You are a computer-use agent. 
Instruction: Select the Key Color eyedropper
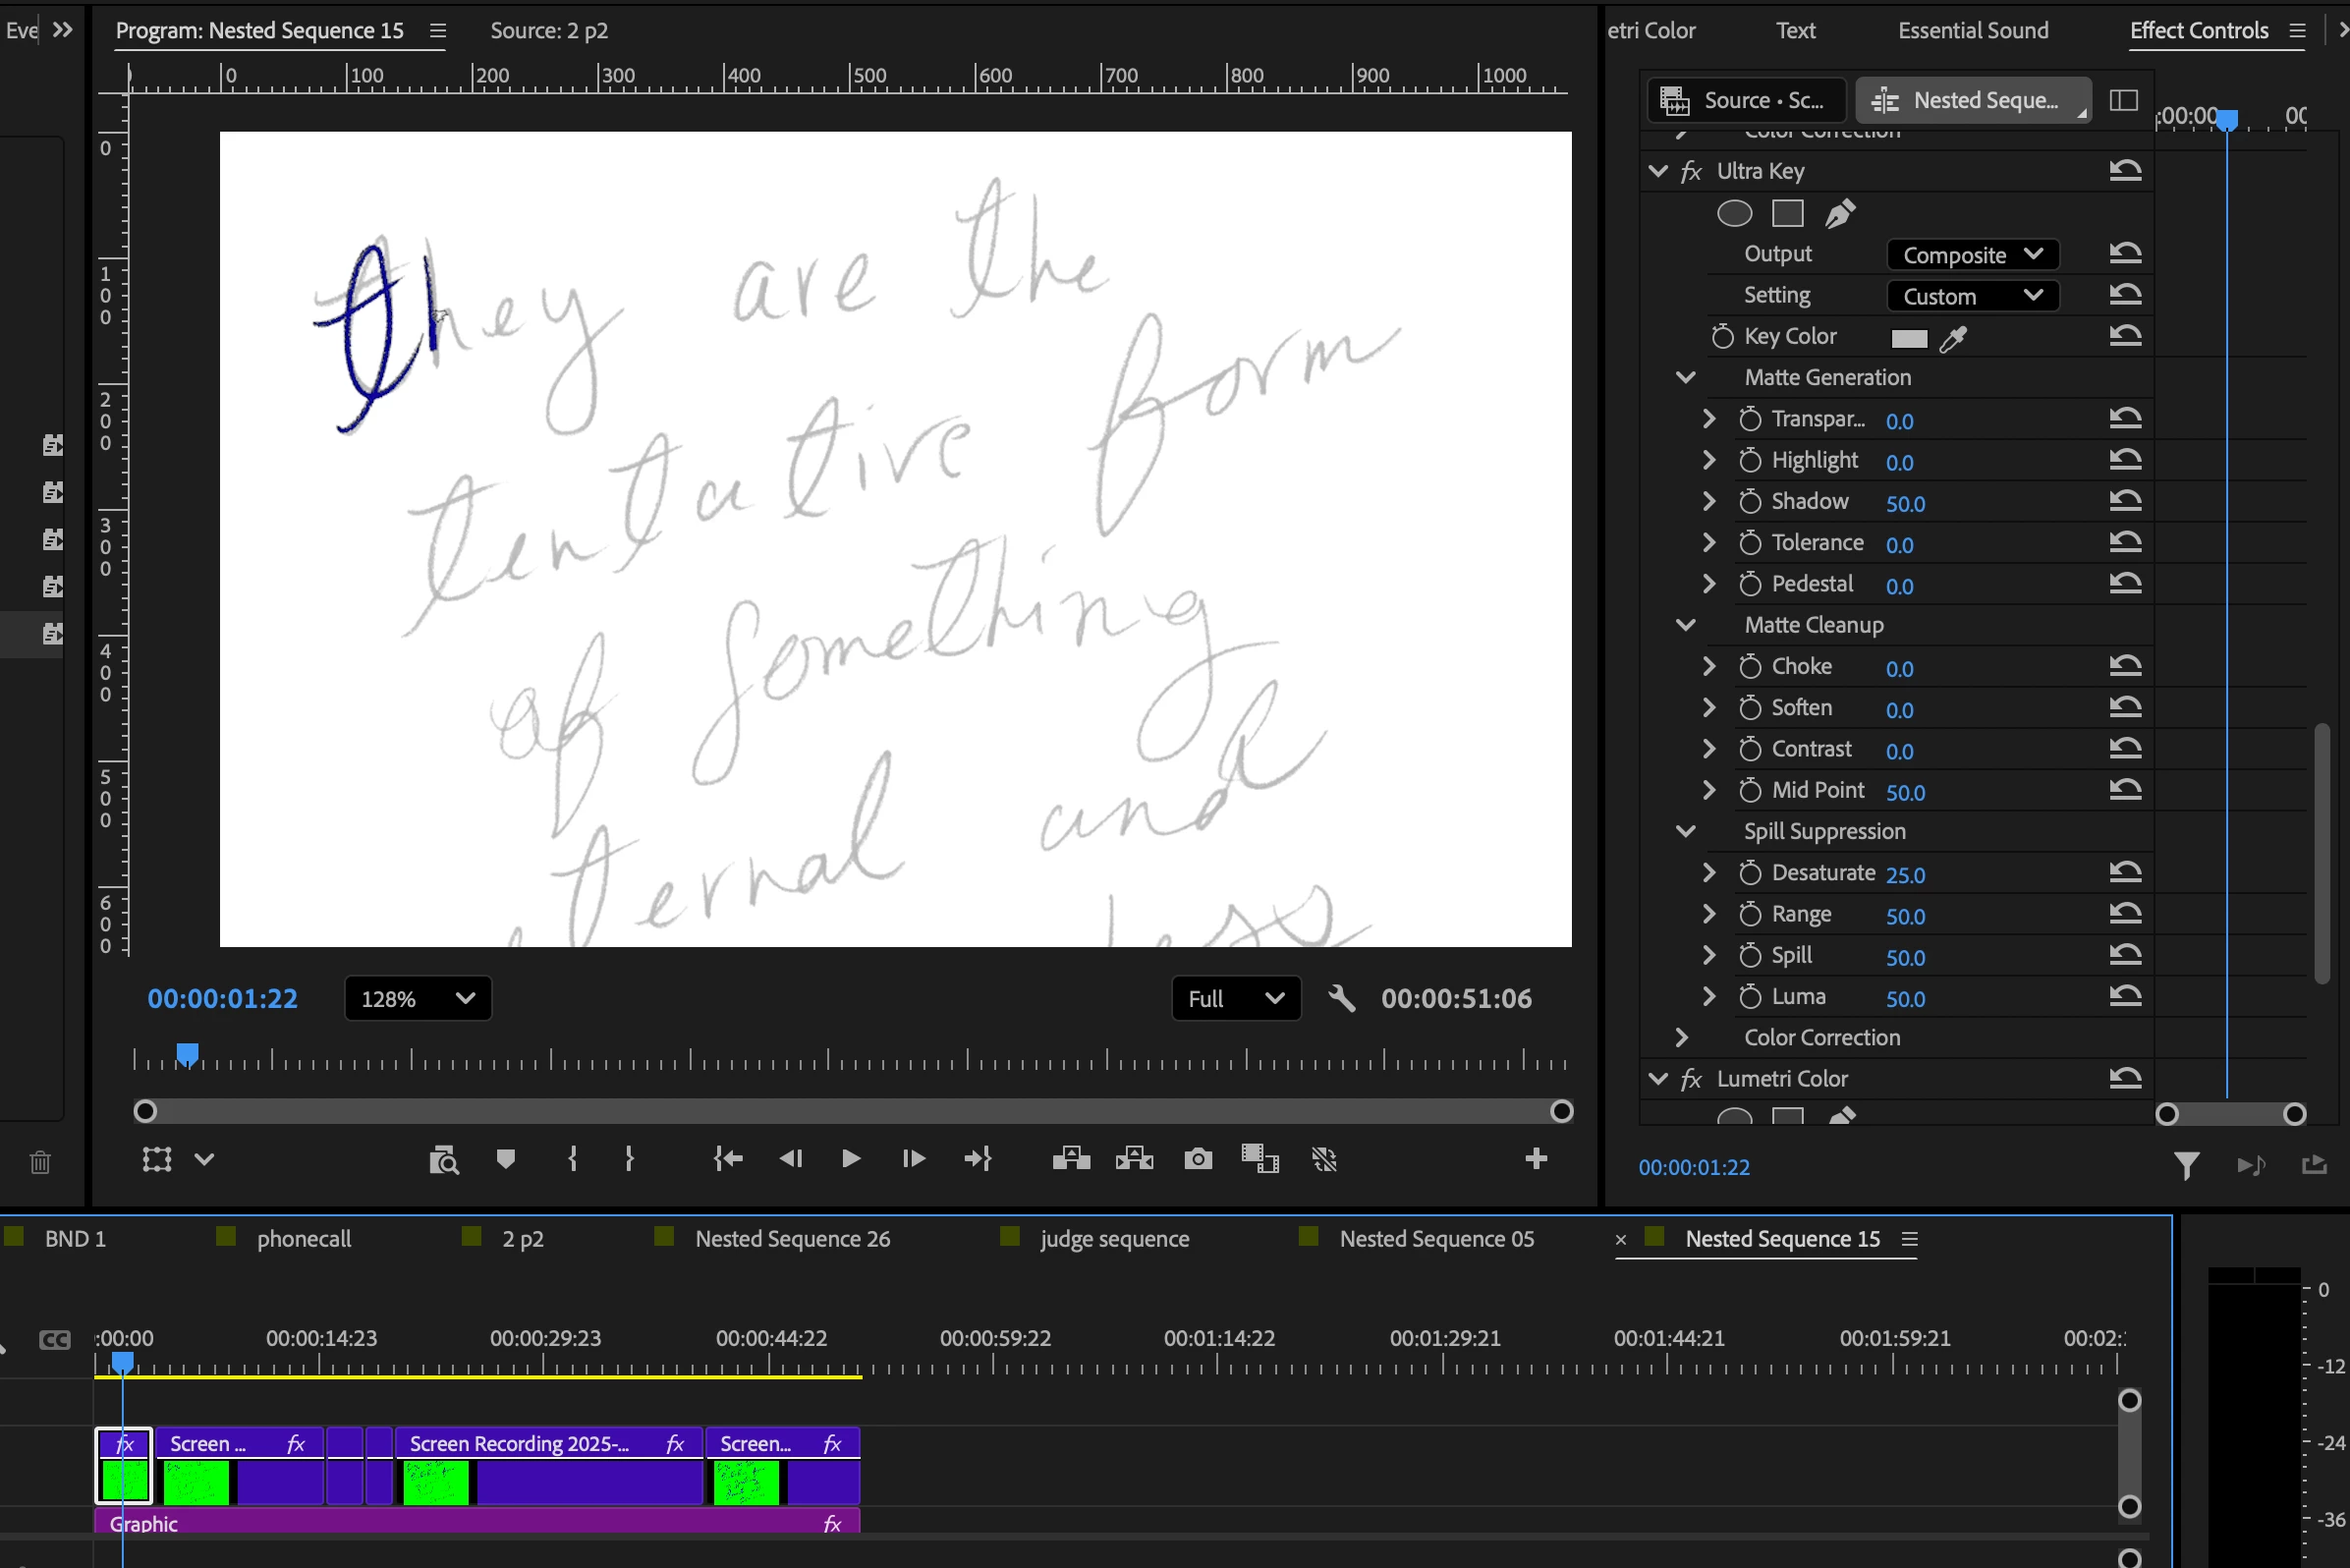click(x=1952, y=339)
